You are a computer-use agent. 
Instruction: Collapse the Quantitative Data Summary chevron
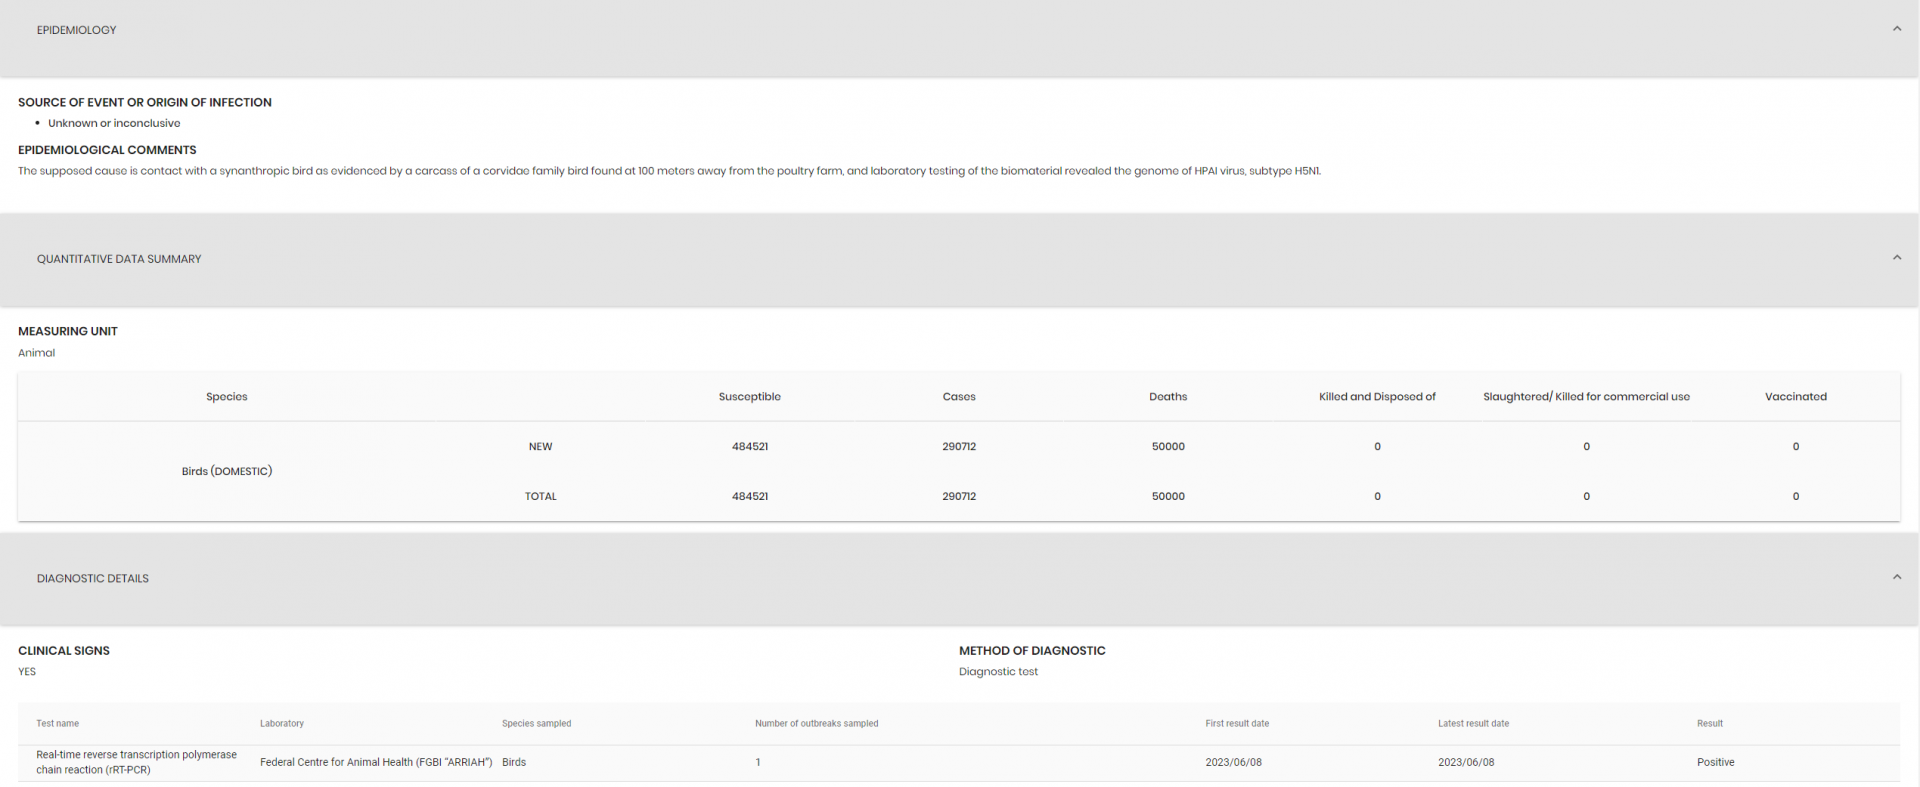click(x=1896, y=258)
